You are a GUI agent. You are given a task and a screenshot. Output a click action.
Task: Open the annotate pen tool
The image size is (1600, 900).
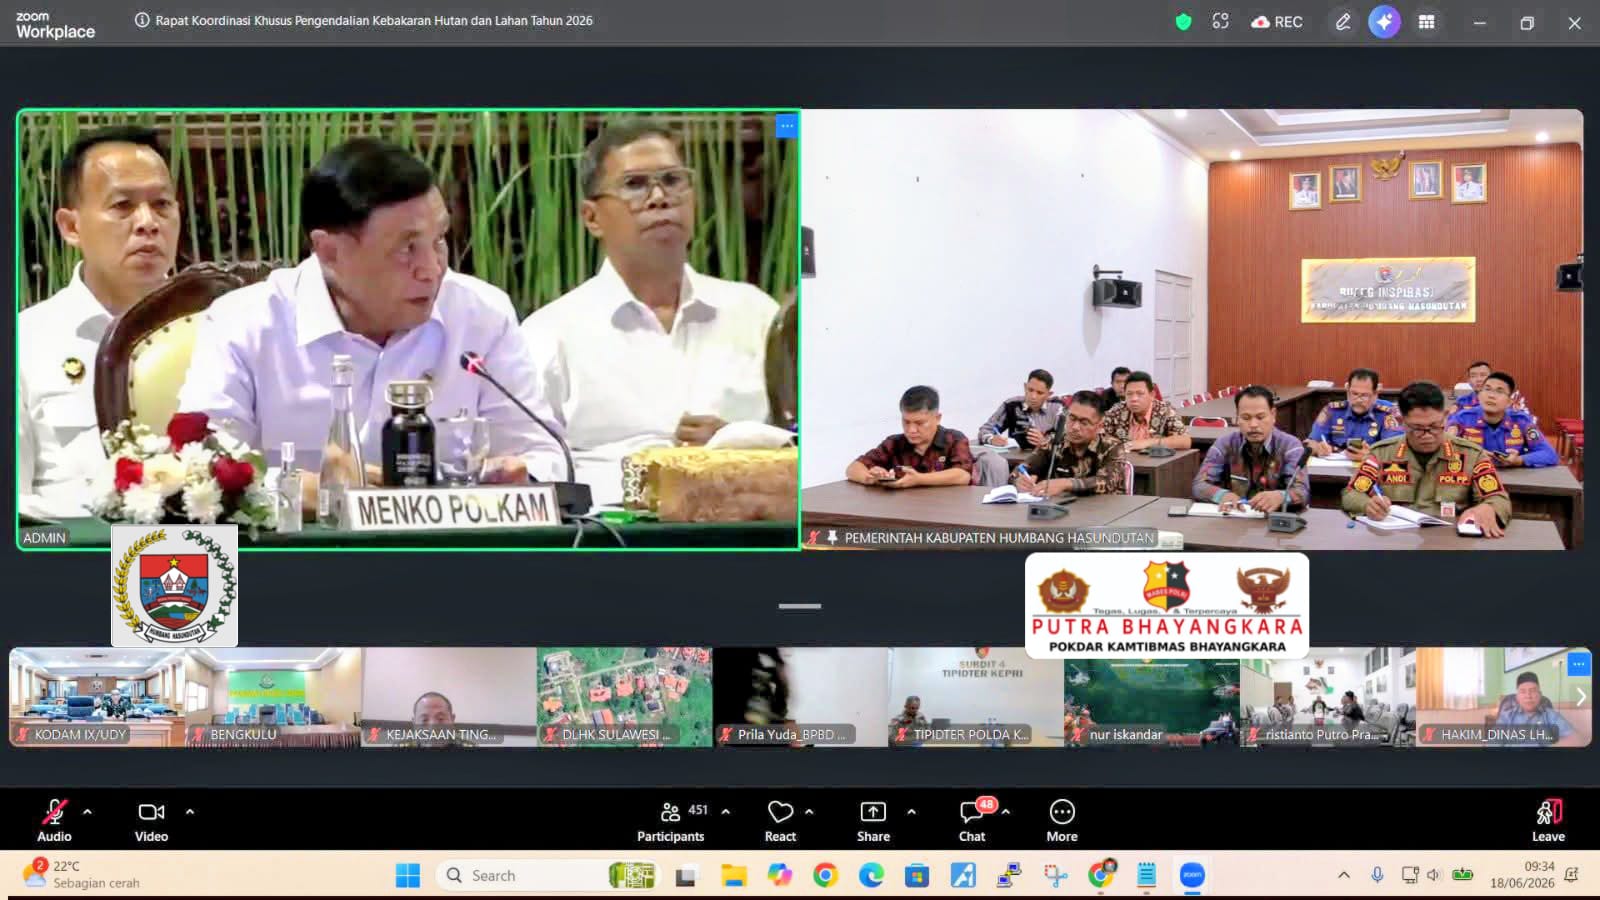point(1343,22)
